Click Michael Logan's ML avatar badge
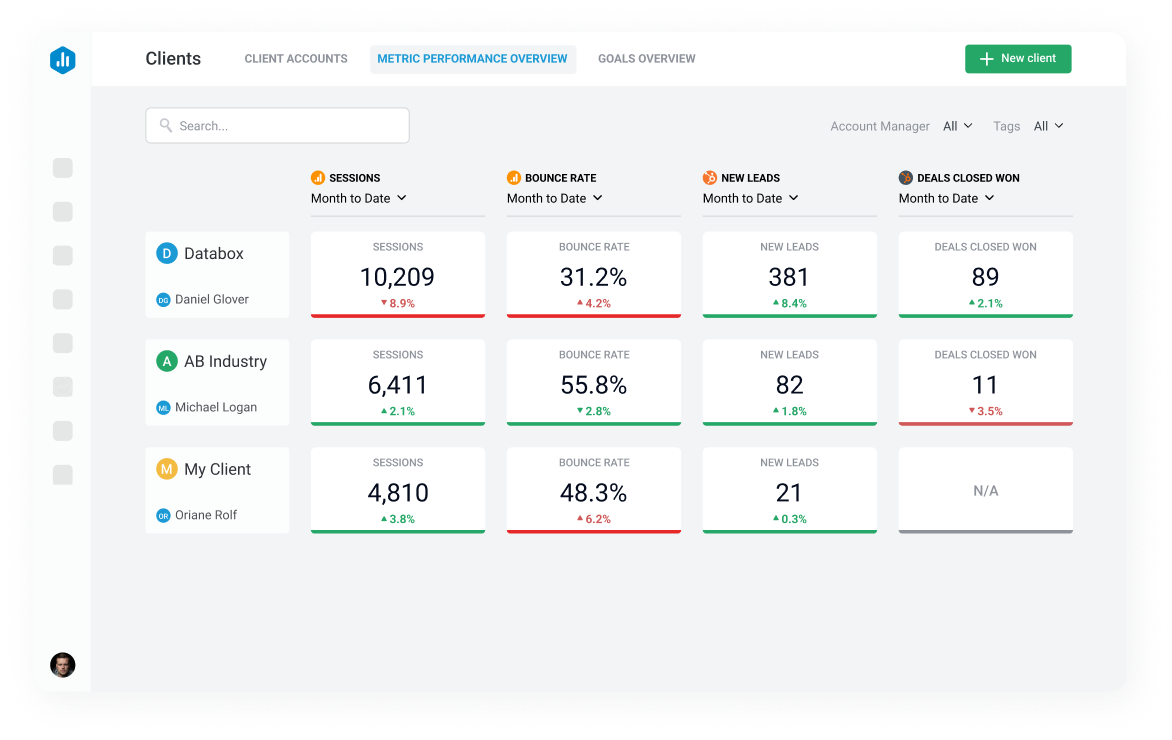Screen dimensions: 1172x740 point(163,407)
